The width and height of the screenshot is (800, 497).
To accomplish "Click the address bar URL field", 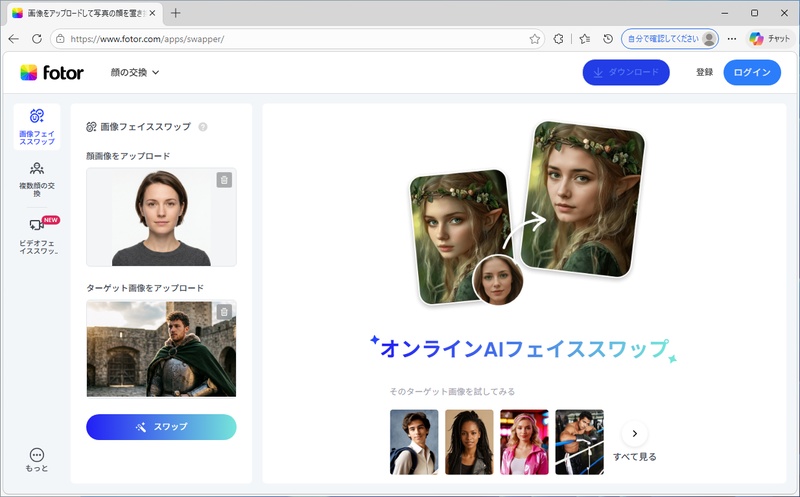I will pyautogui.click(x=296, y=39).
